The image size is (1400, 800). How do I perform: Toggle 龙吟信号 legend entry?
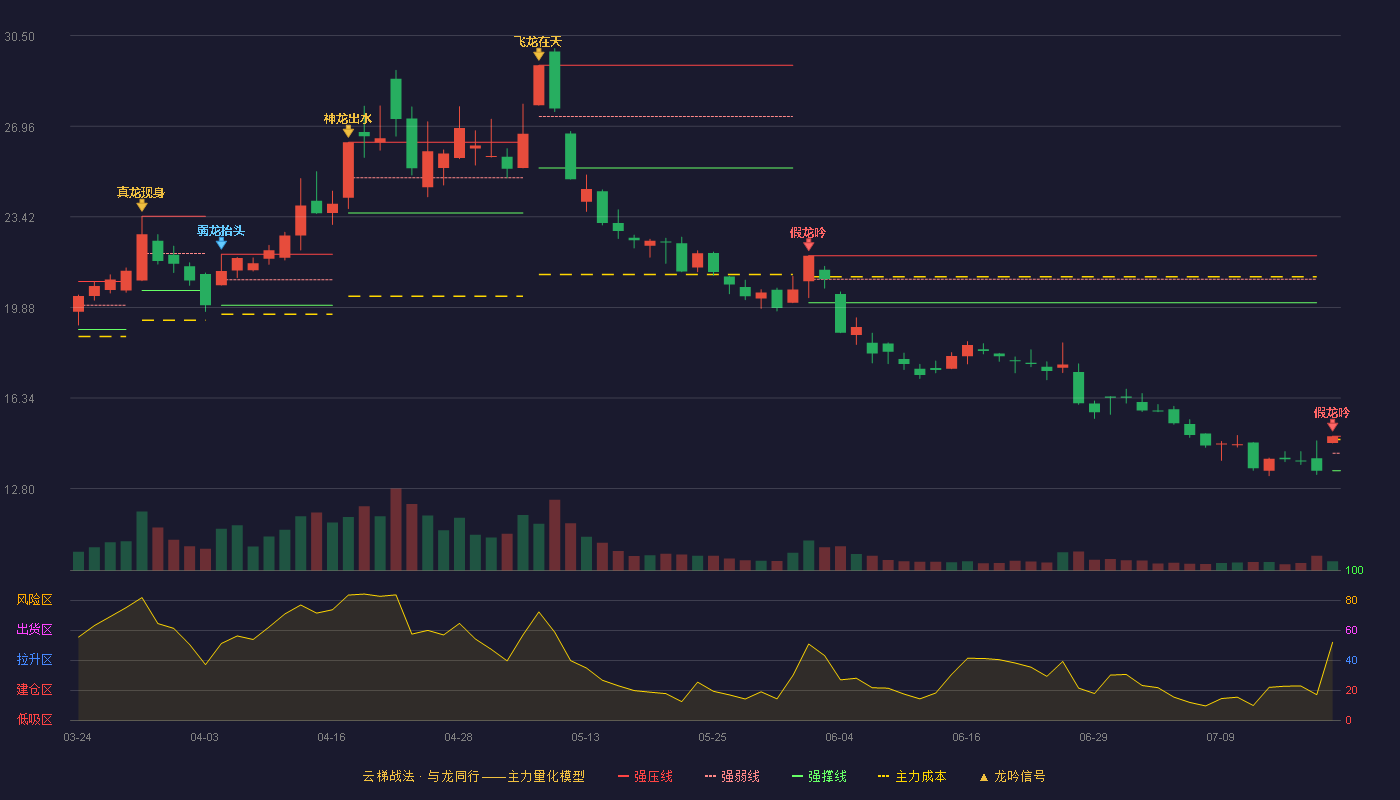pyautogui.click(x=1012, y=777)
